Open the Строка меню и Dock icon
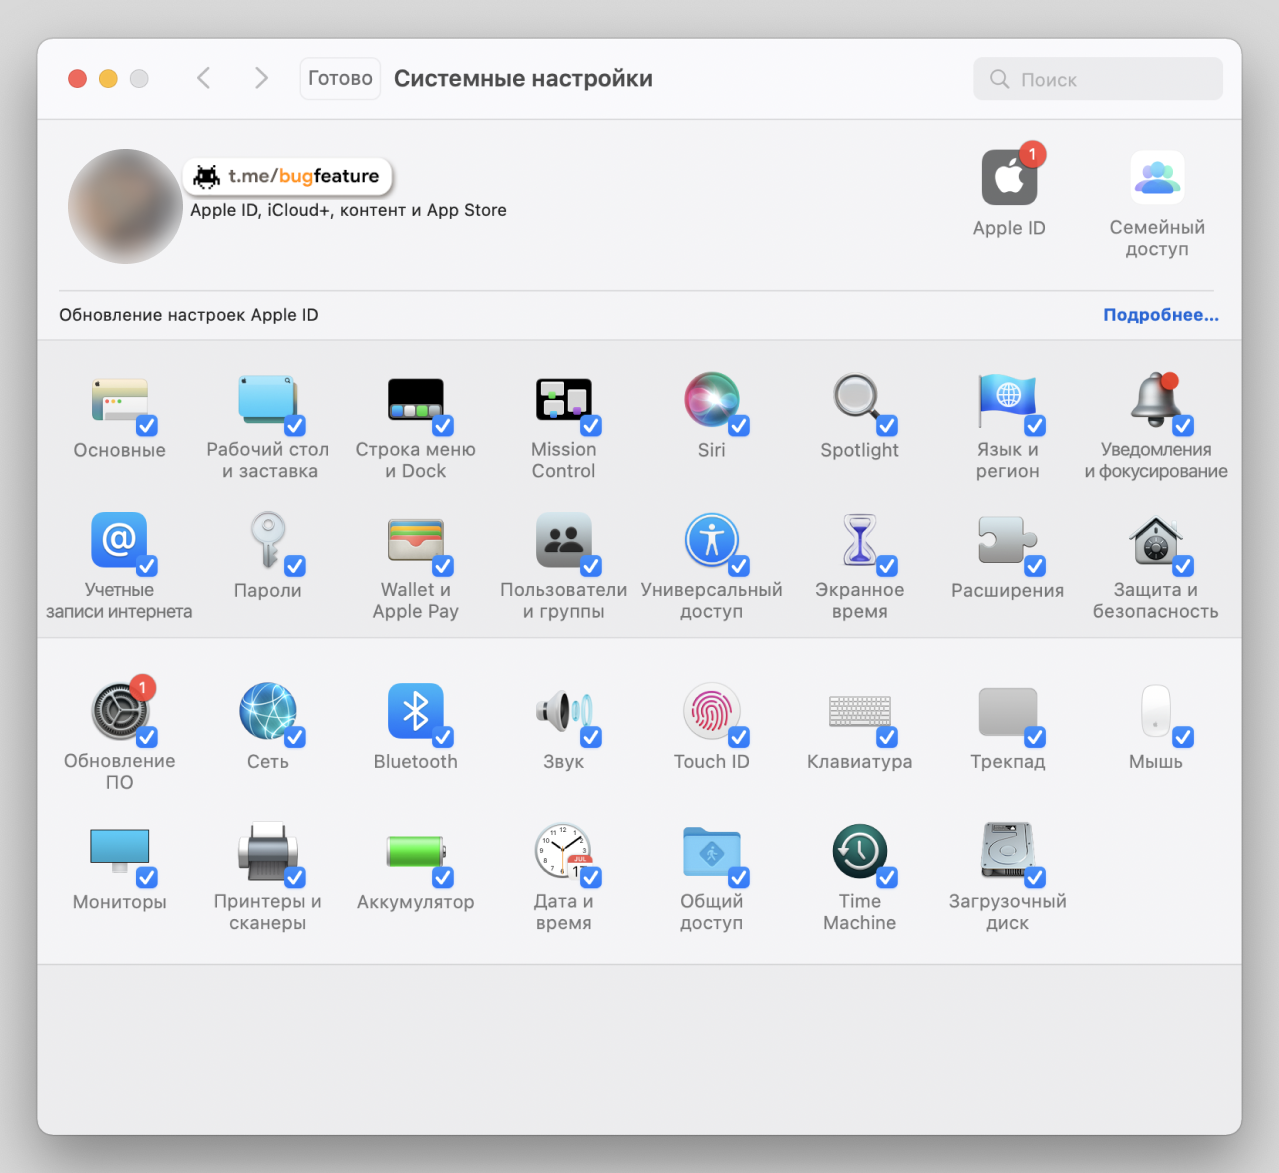Image resolution: width=1279 pixels, height=1173 pixels. 415,401
